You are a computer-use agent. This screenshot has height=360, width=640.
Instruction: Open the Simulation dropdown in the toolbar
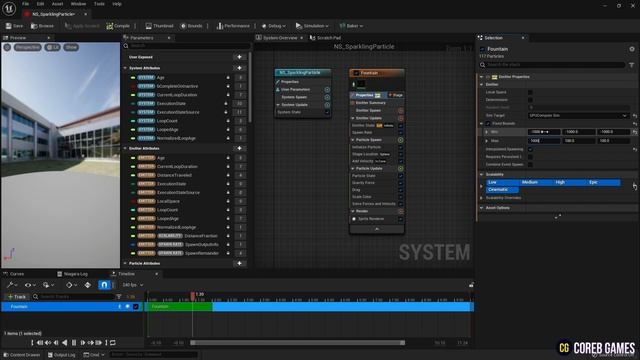tap(312, 26)
